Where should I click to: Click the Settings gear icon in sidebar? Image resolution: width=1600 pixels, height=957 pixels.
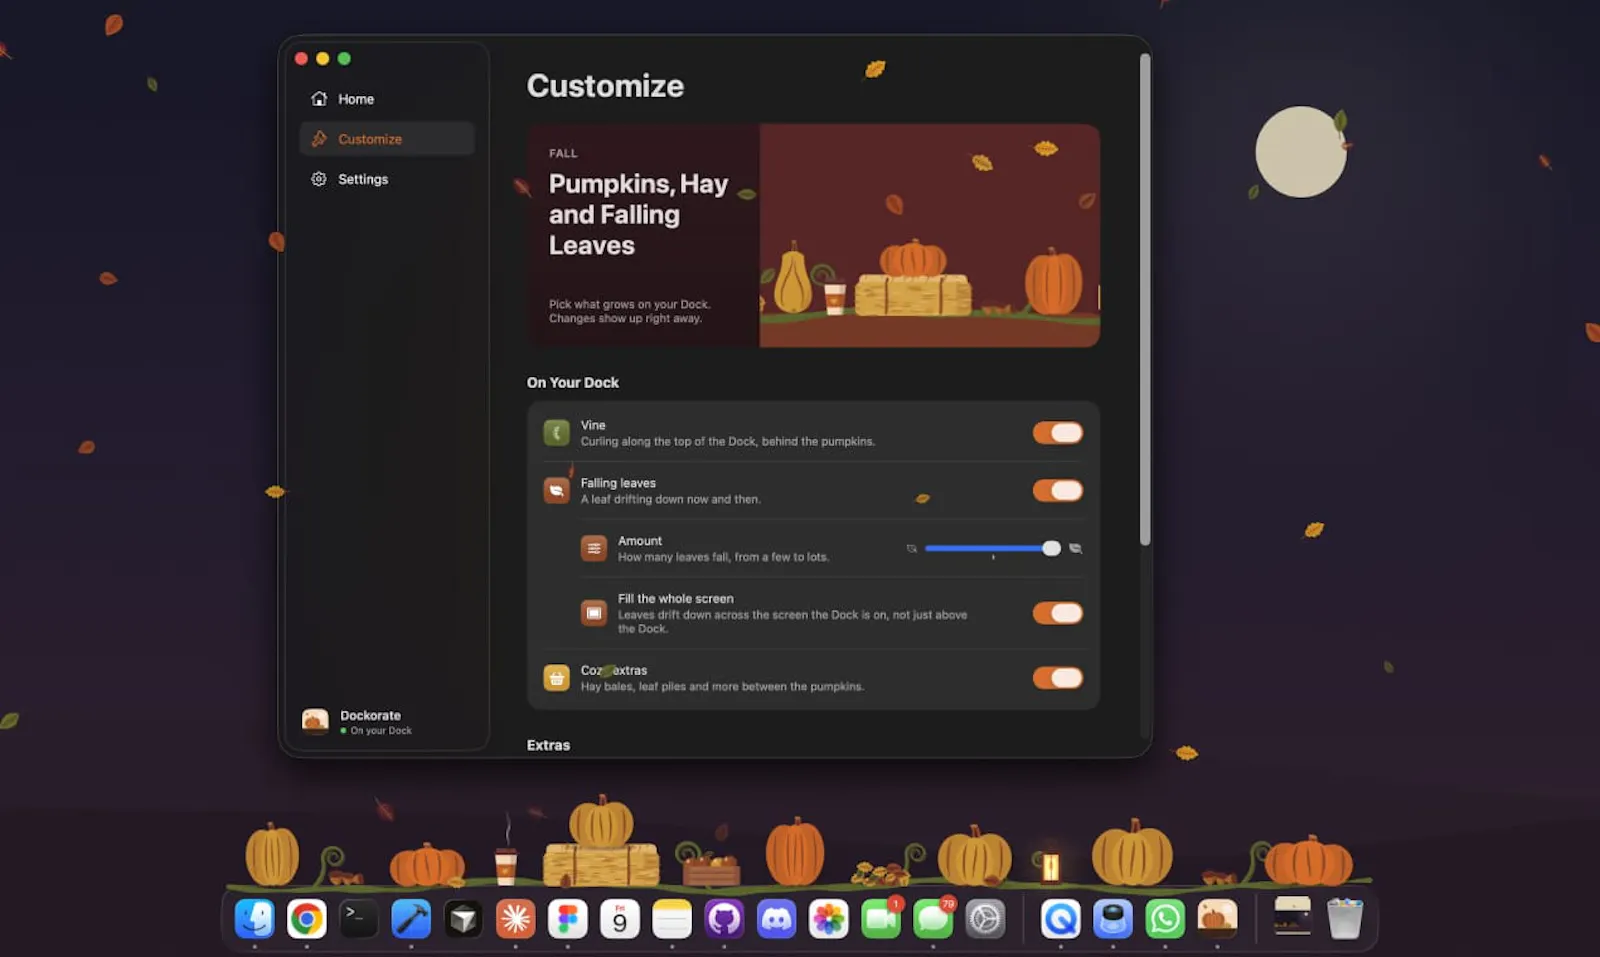(319, 179)
